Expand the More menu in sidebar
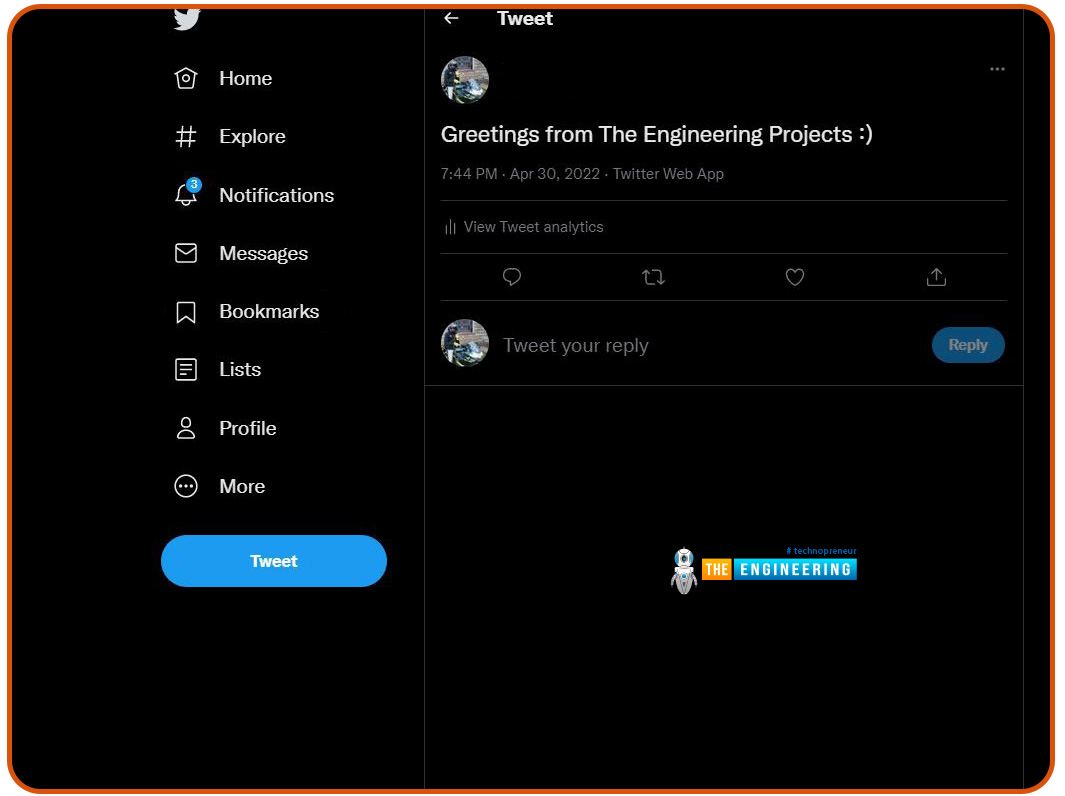This screenshot has height=796, width=1065. (x=241, y=487)
